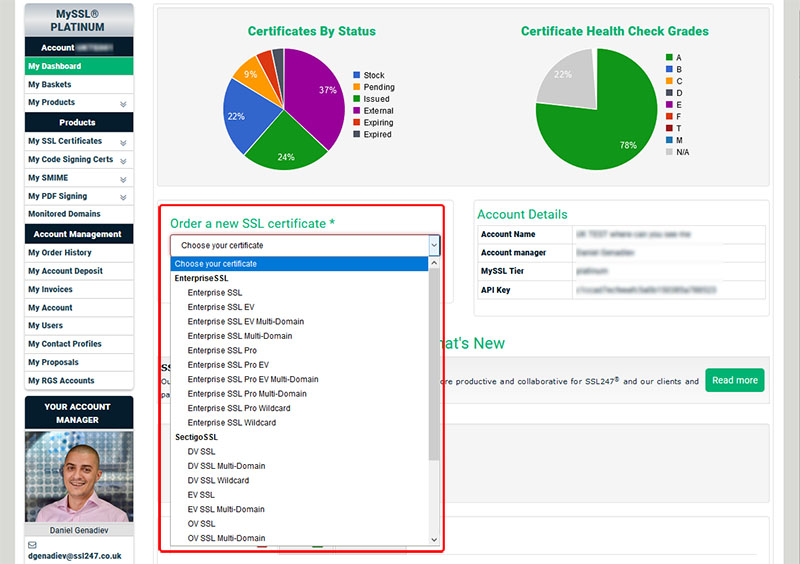Expand the My Products sidebar chevron
800x564 pixels.
pos(123,103)
